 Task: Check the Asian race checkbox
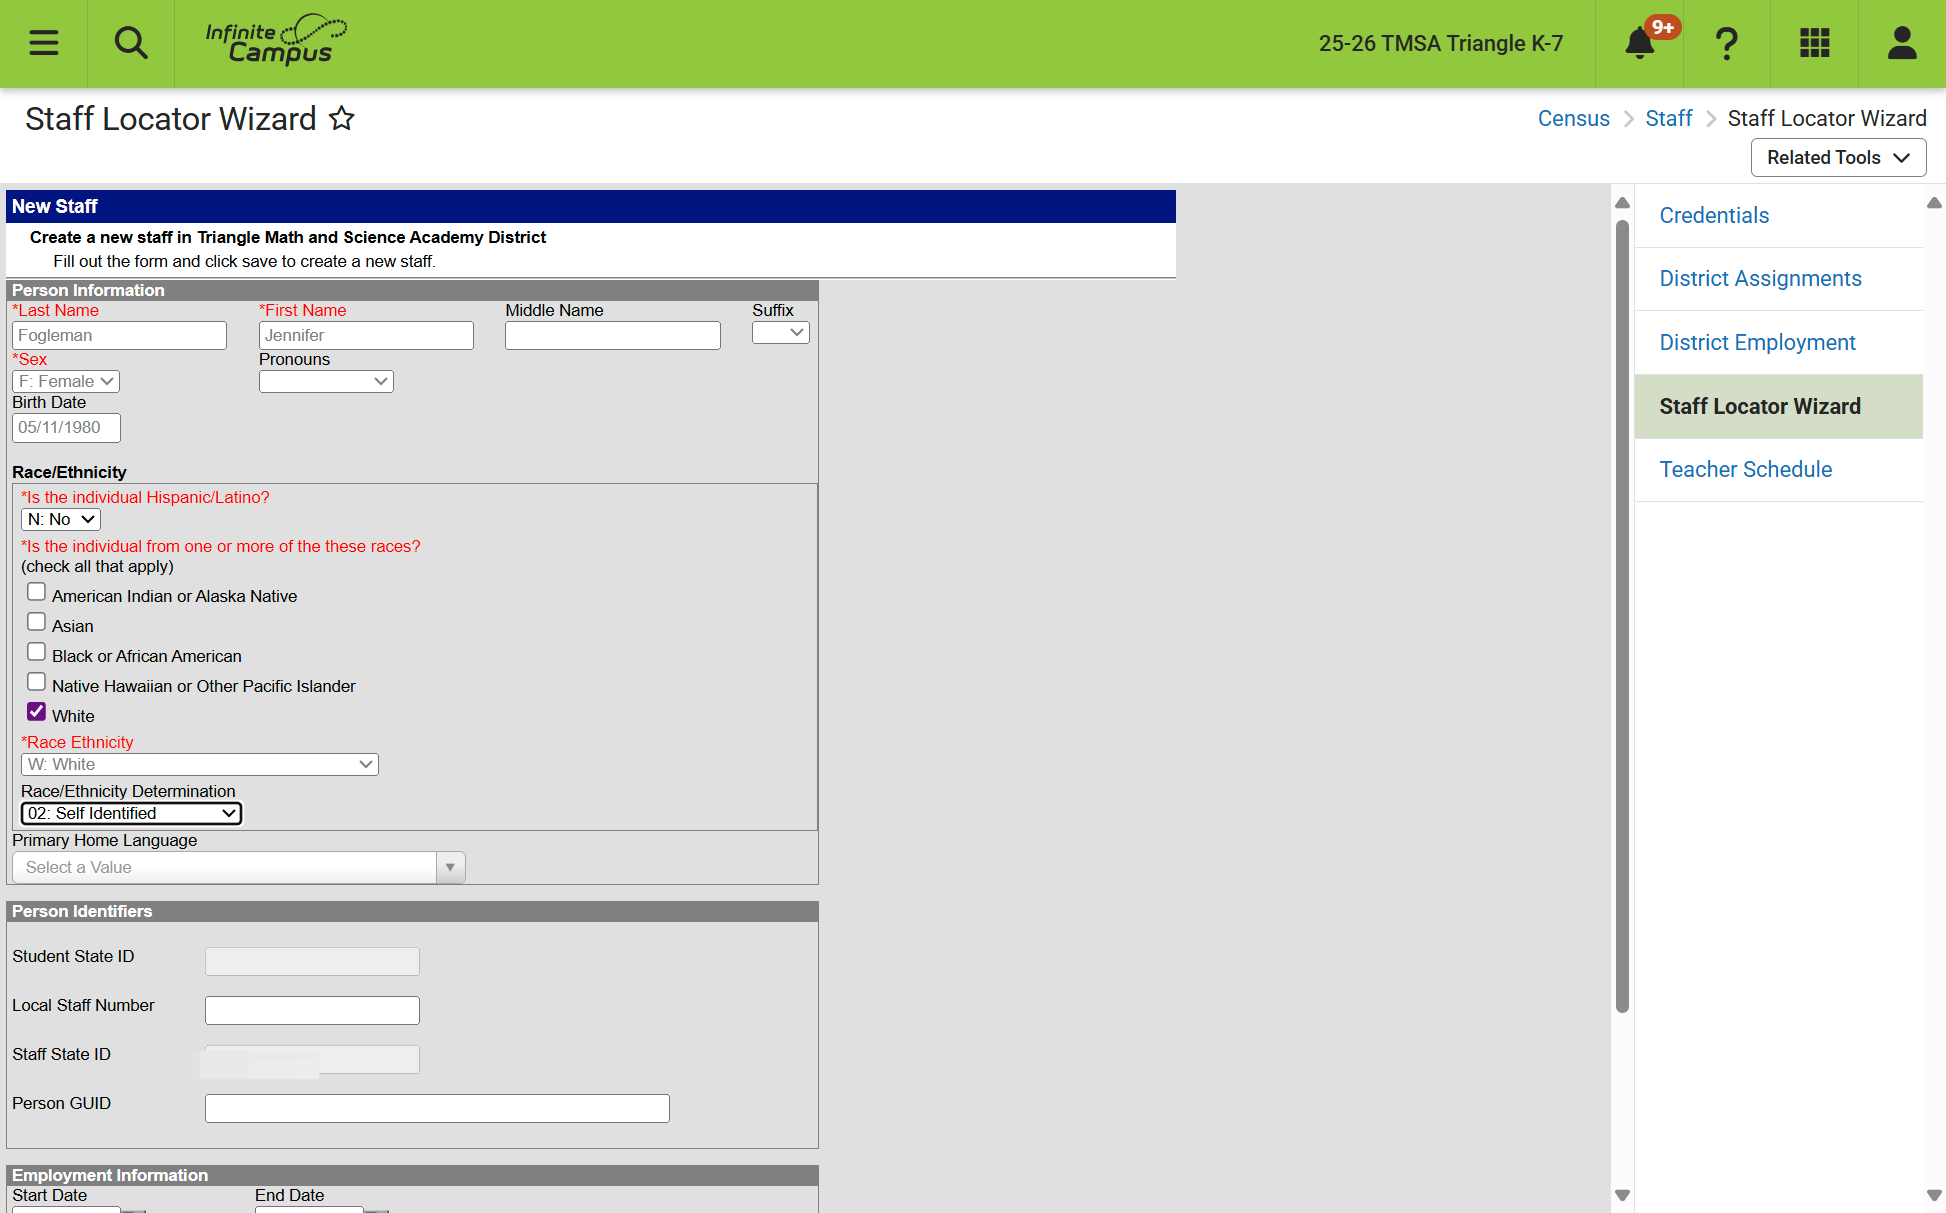(x=37, y=622)
